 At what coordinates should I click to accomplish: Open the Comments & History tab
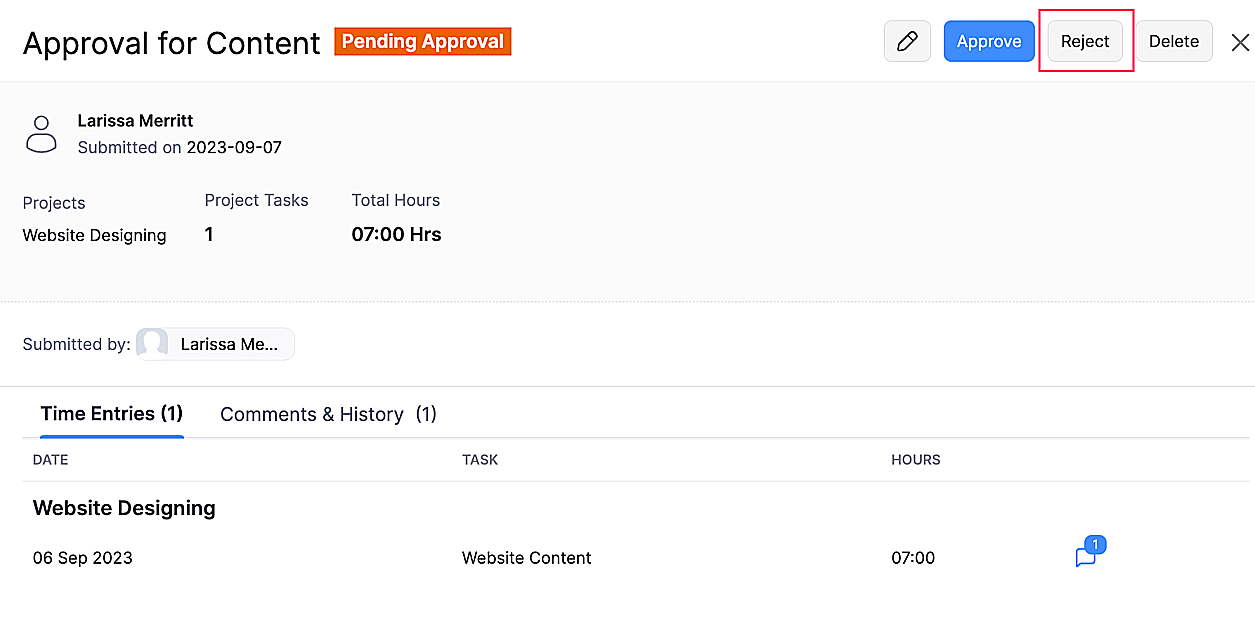coord(328,414)
